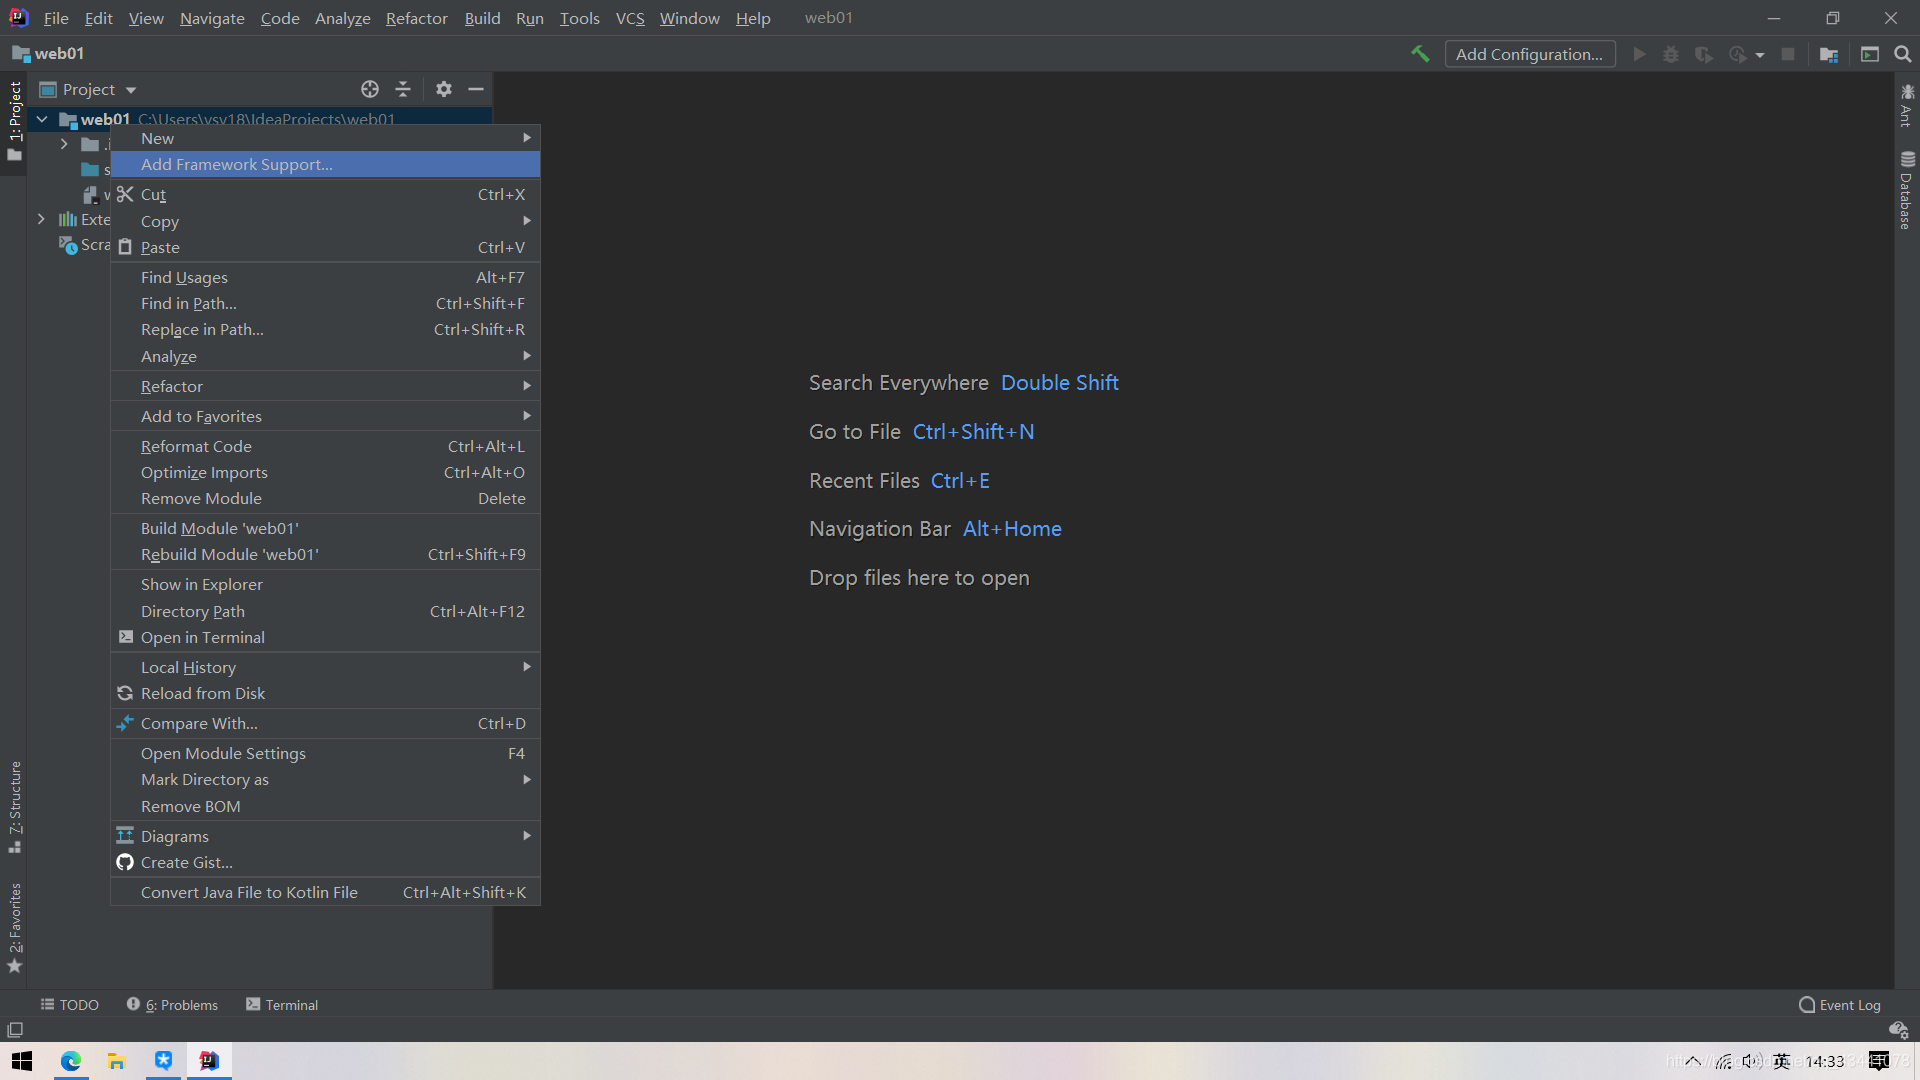
Task: Select Reformat Code menu item
Action: [195, 446]
